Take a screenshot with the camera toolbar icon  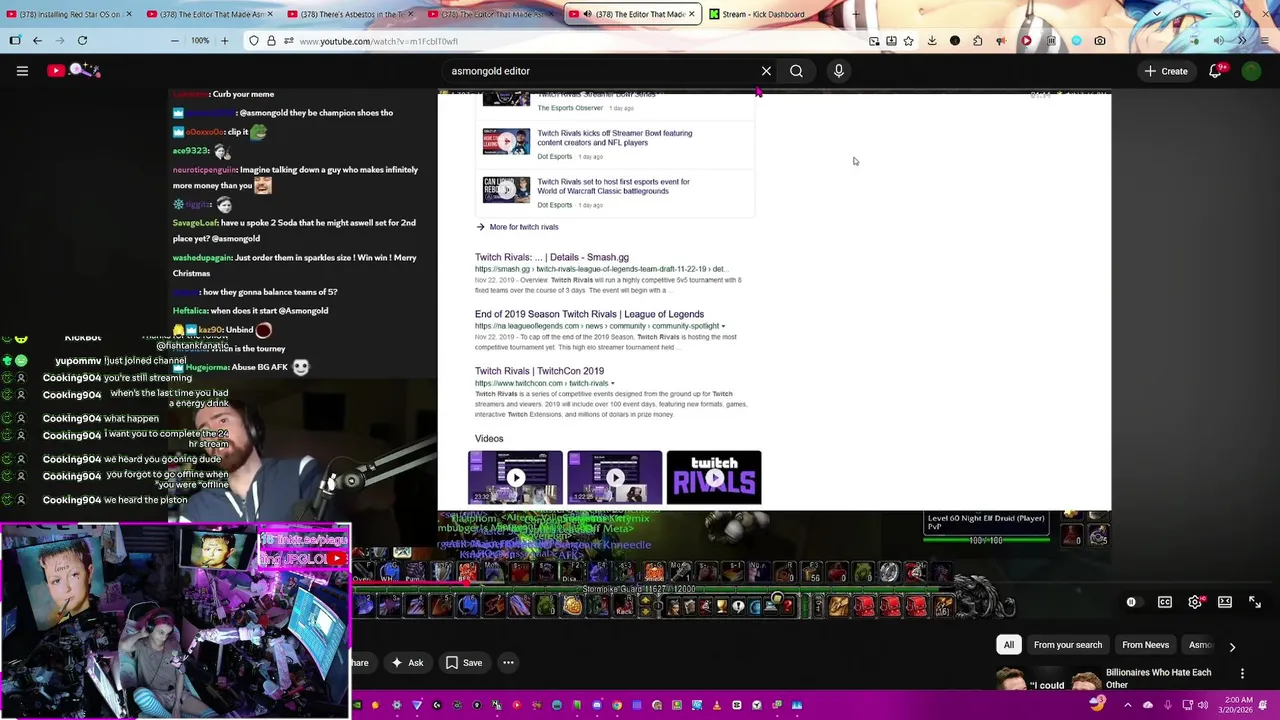point(1100,41)
